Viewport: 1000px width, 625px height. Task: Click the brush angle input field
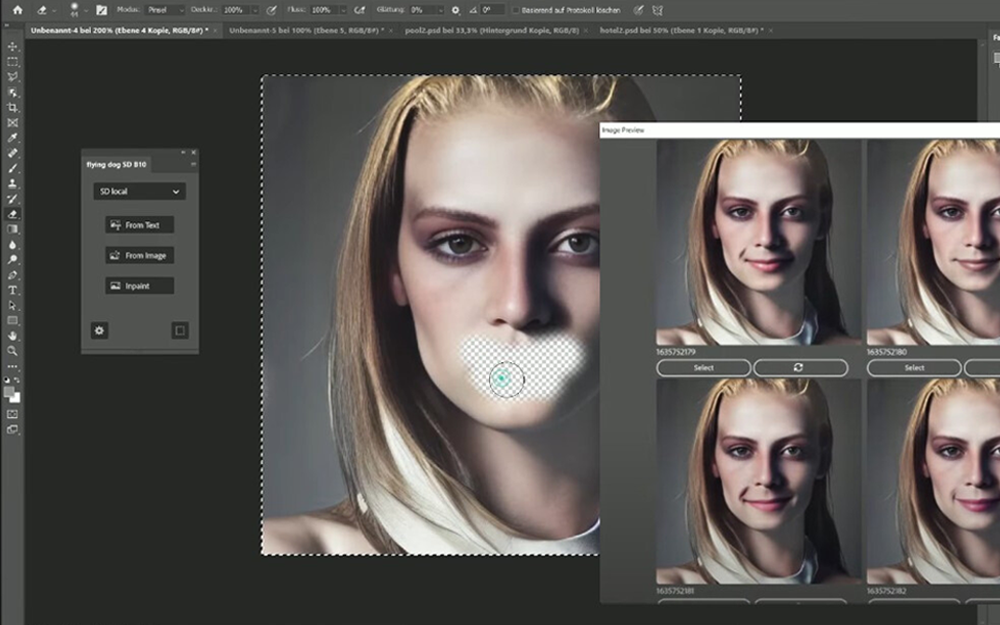(x=492, y=10)
